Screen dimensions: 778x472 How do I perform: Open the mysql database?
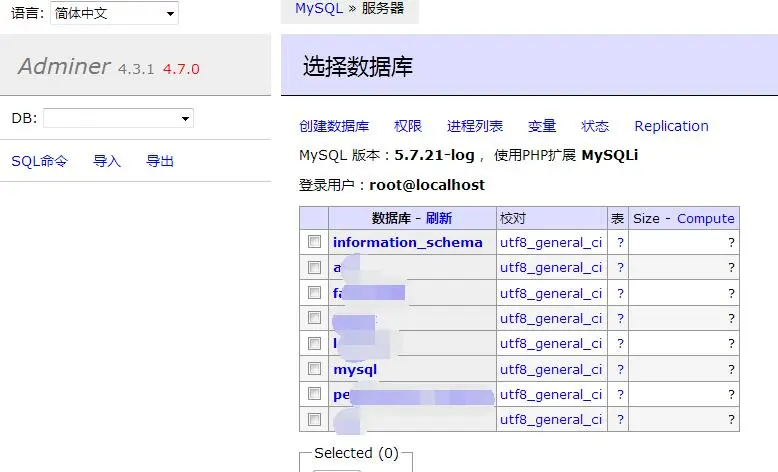355,370
